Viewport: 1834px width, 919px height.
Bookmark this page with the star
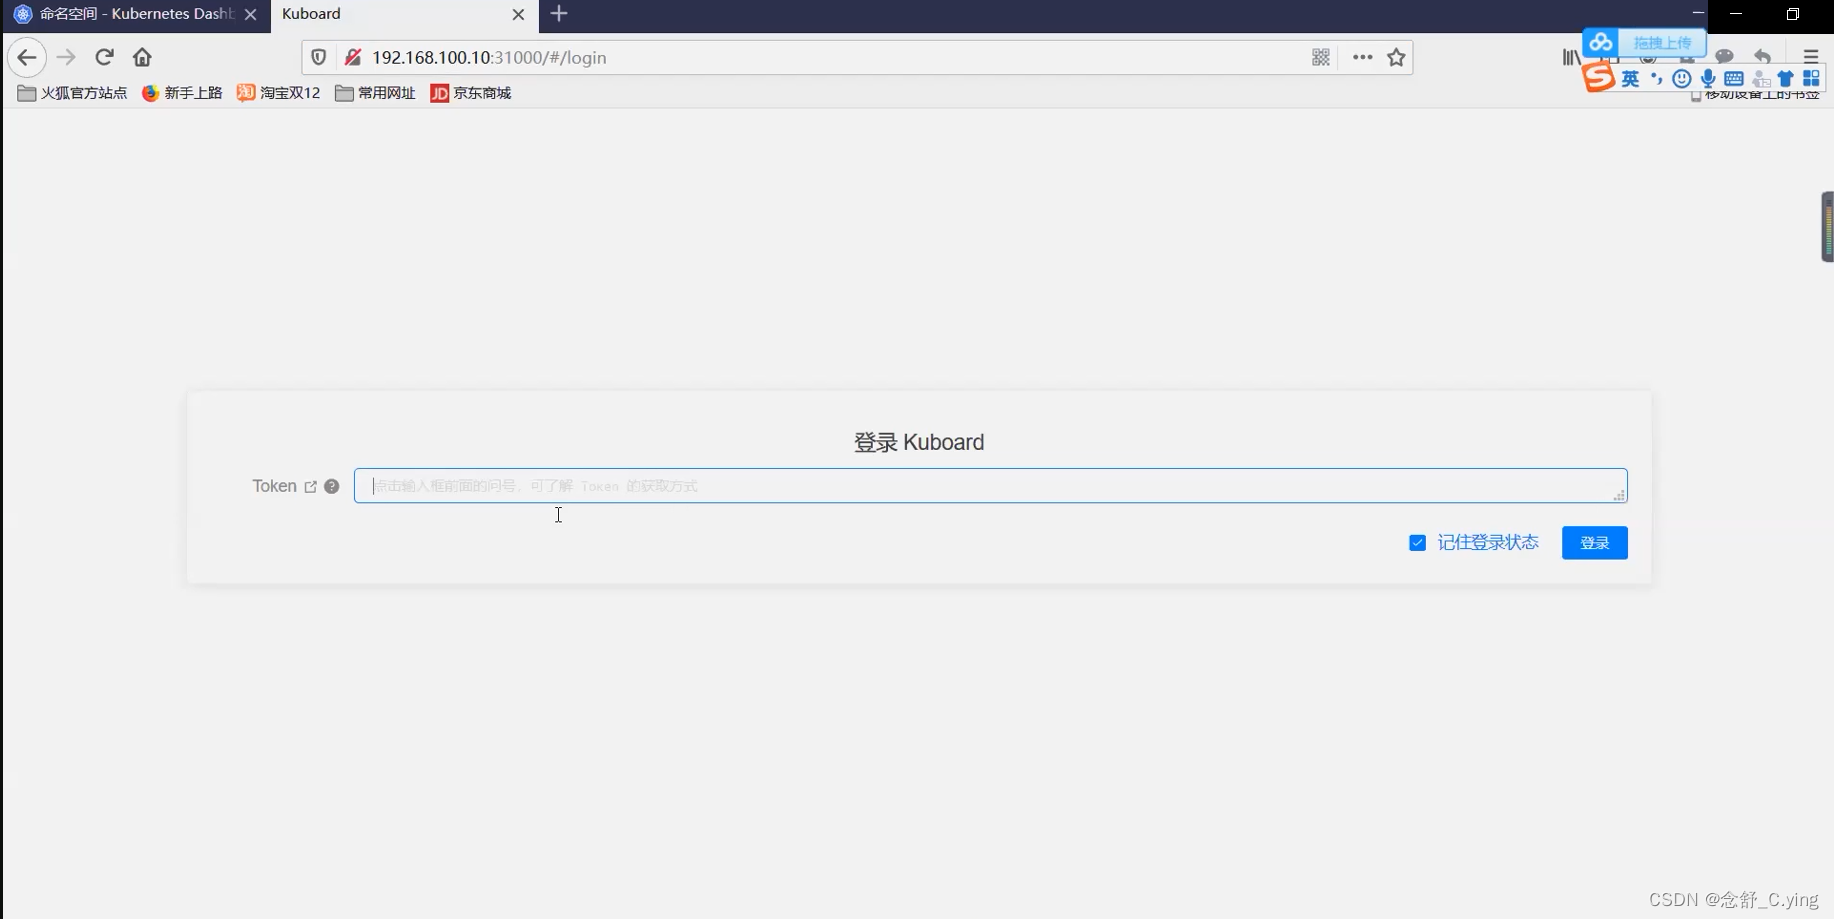click(1397, 57)
